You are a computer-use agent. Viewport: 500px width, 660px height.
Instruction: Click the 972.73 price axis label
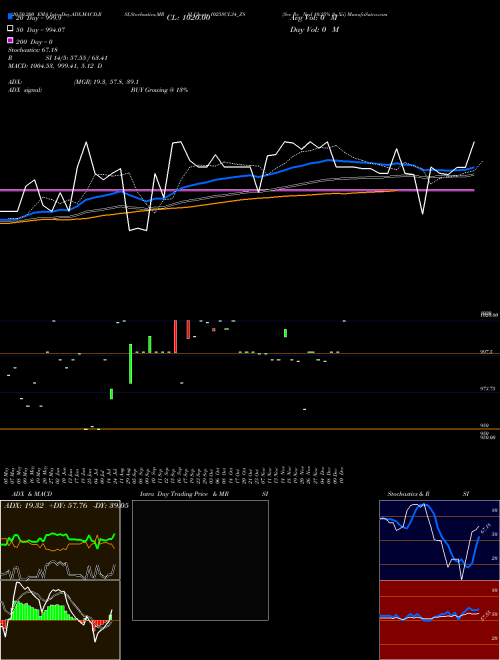pos(487,389)
